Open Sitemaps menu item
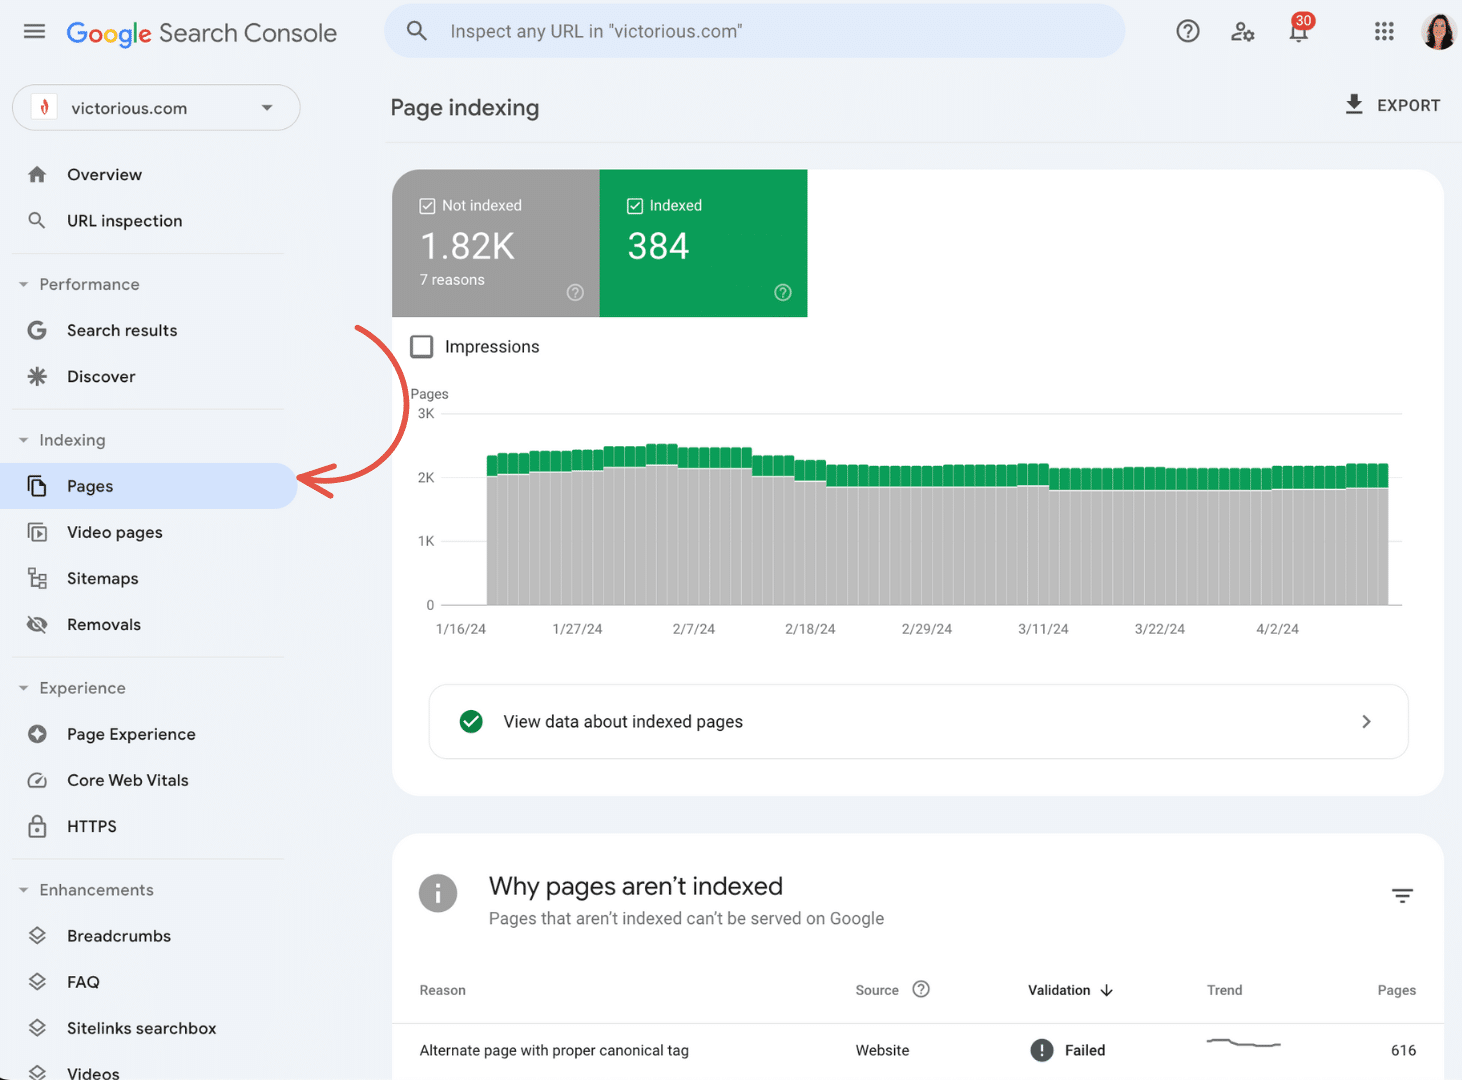This screenshot has height=1080, width=1462. click(x=102, y=578)
